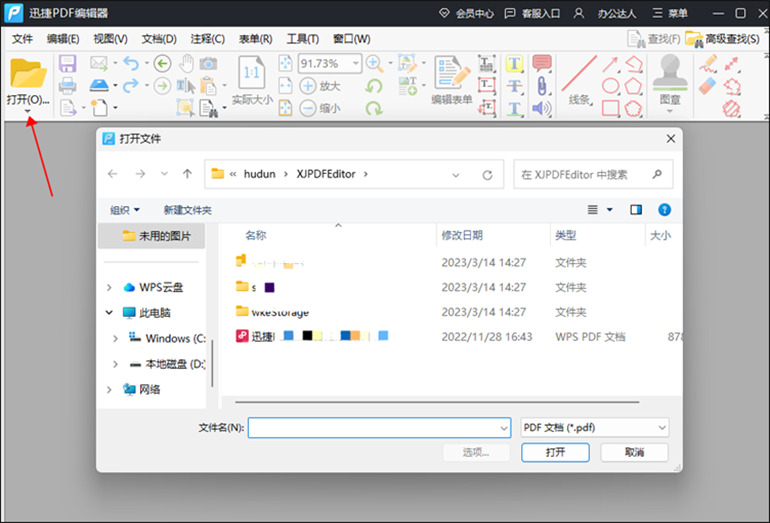Screen dimensions: 770x523
Task: Click the Edit form (编辑表单) icon
Action: [x=451, y=72]
